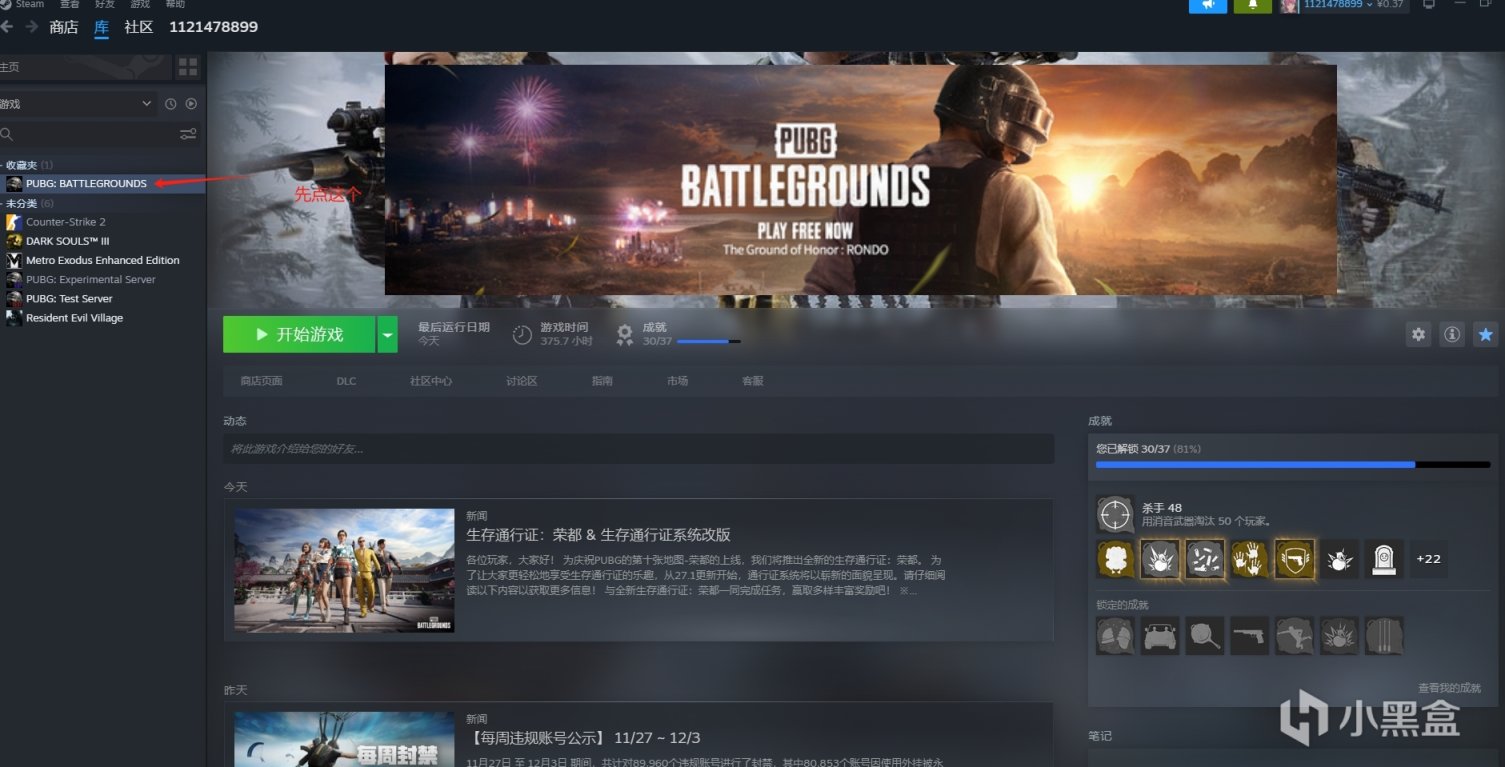Open the advanced filter sliders icon
1505x767 pixels.
(188, 134)
